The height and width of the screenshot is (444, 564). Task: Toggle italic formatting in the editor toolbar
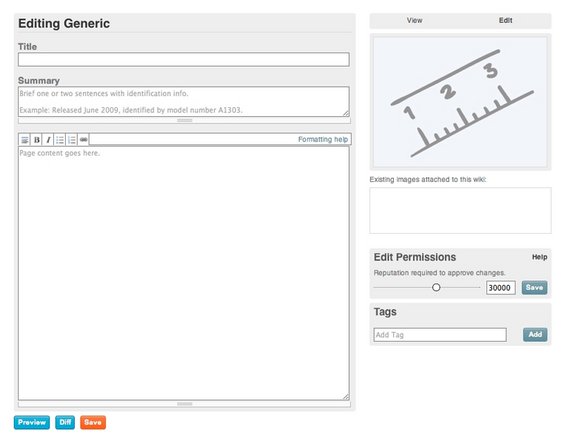click(48, 140)
